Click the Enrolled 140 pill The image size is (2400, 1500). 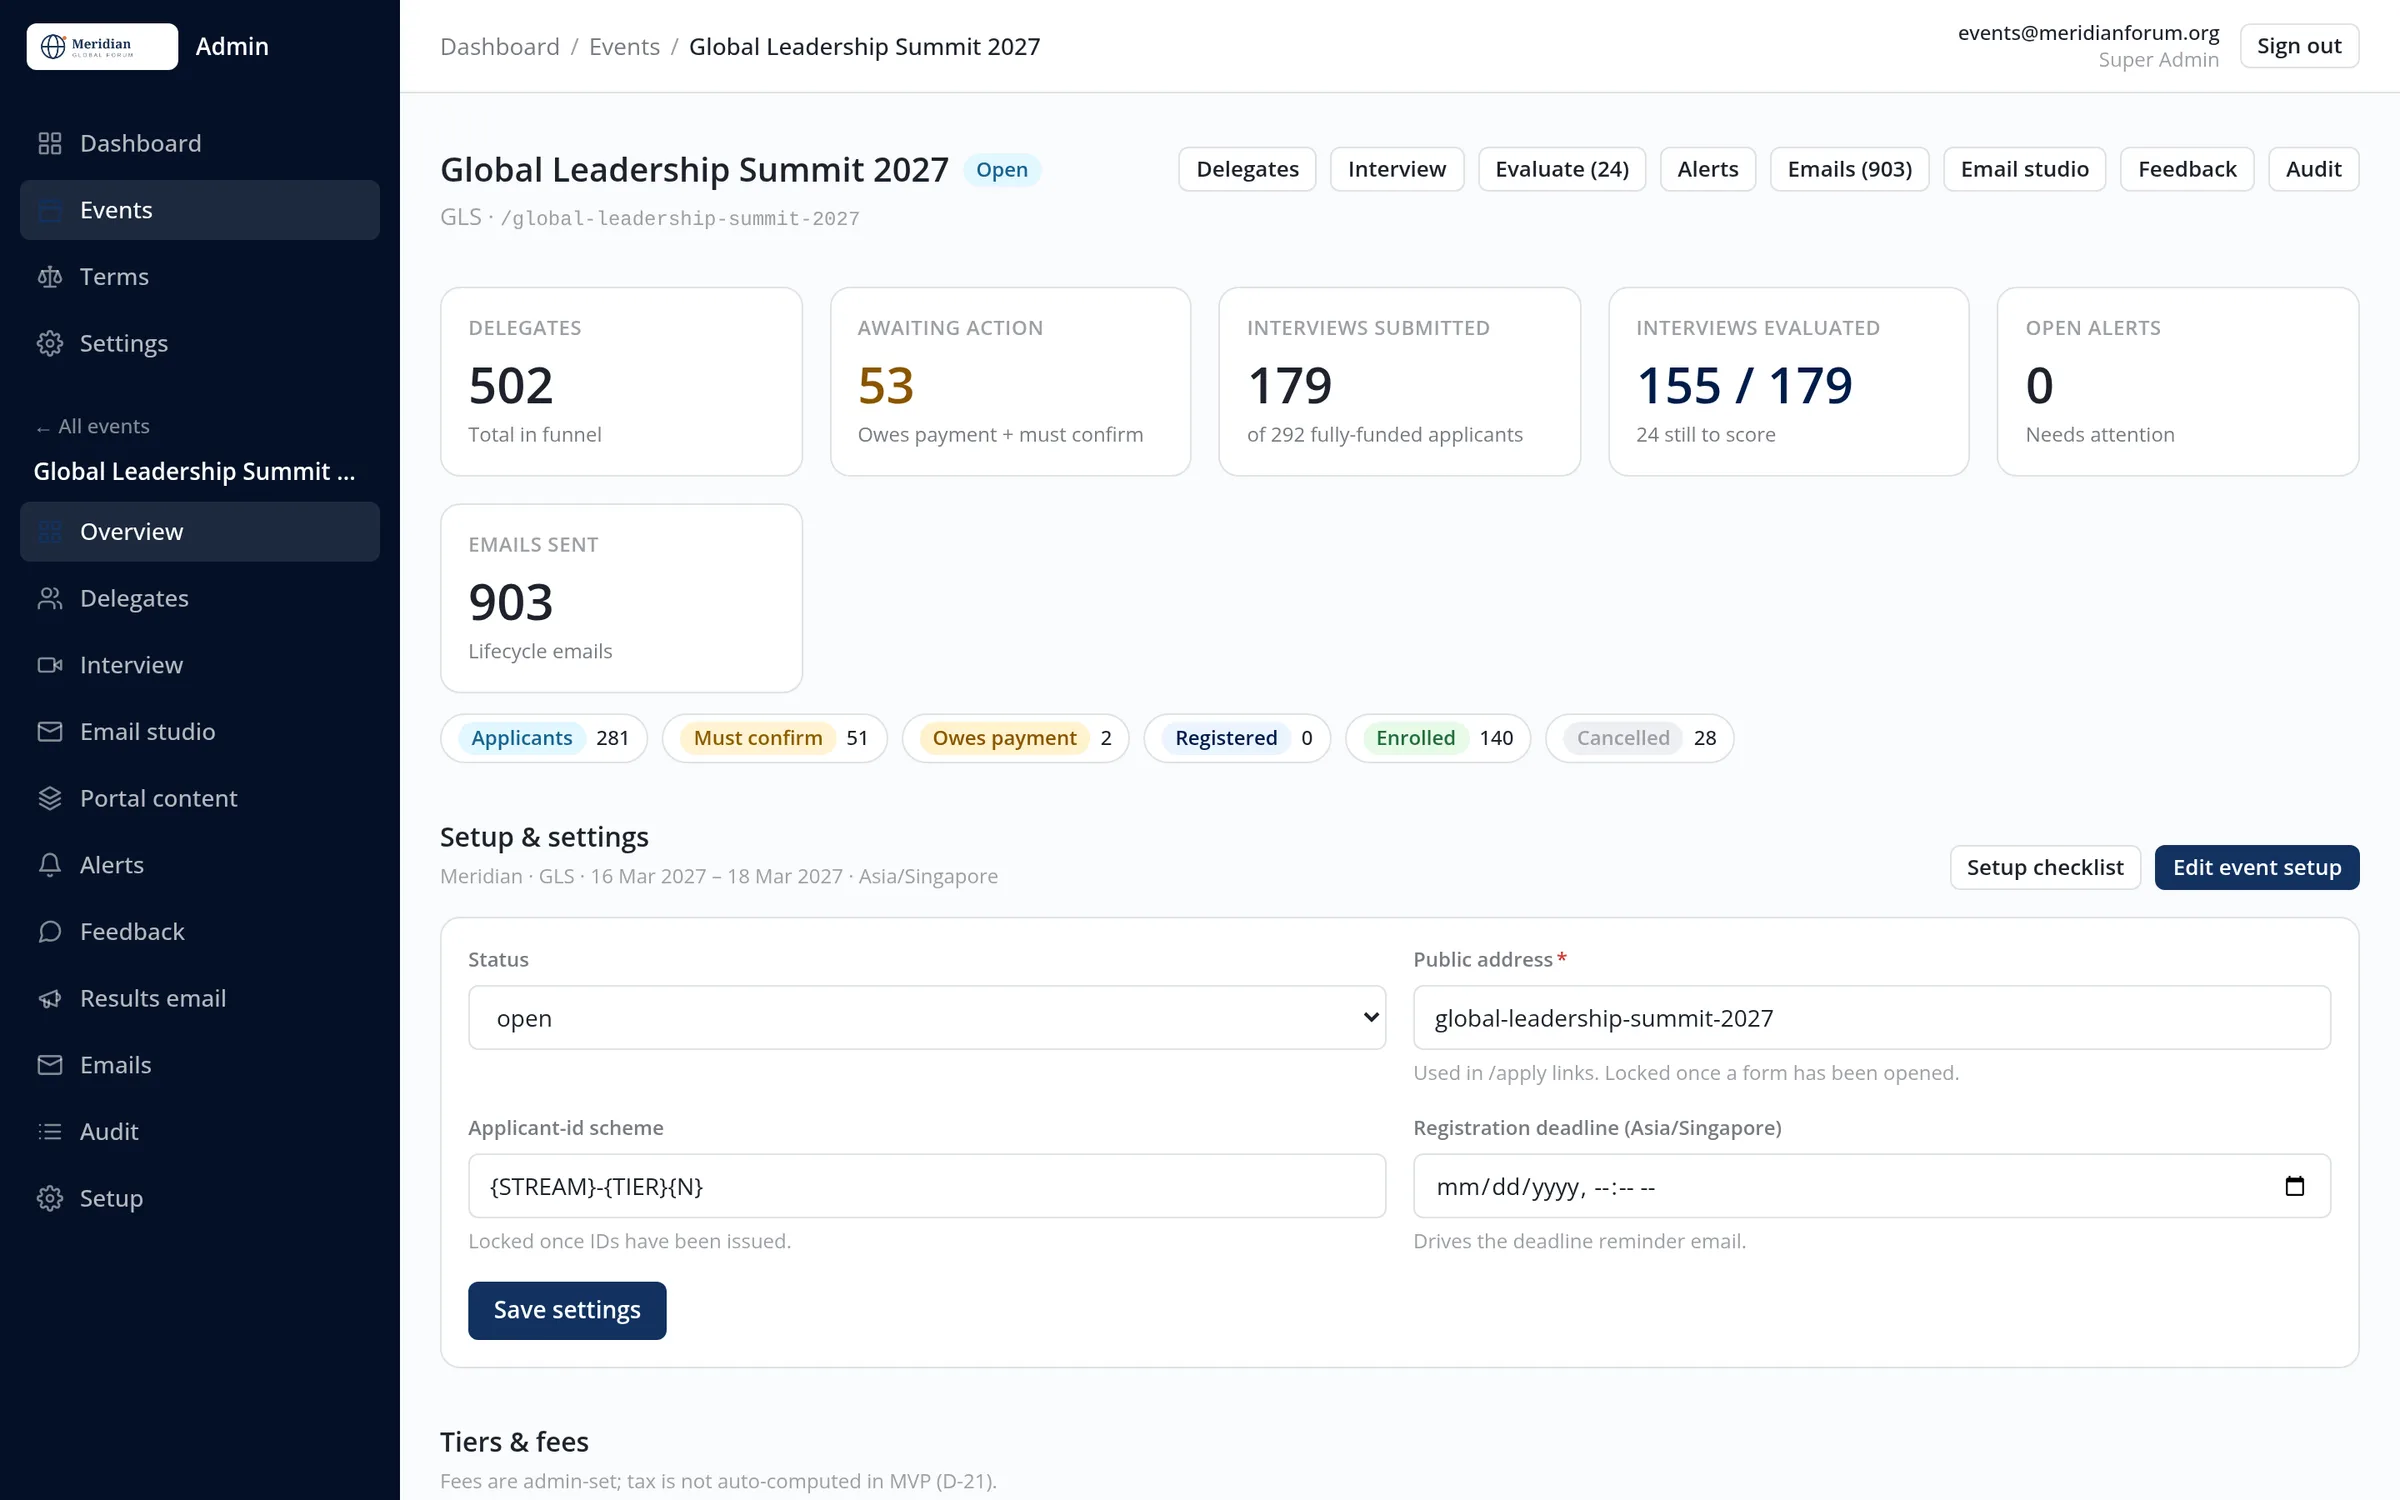pyautogui.click(x=1437, y=738)
